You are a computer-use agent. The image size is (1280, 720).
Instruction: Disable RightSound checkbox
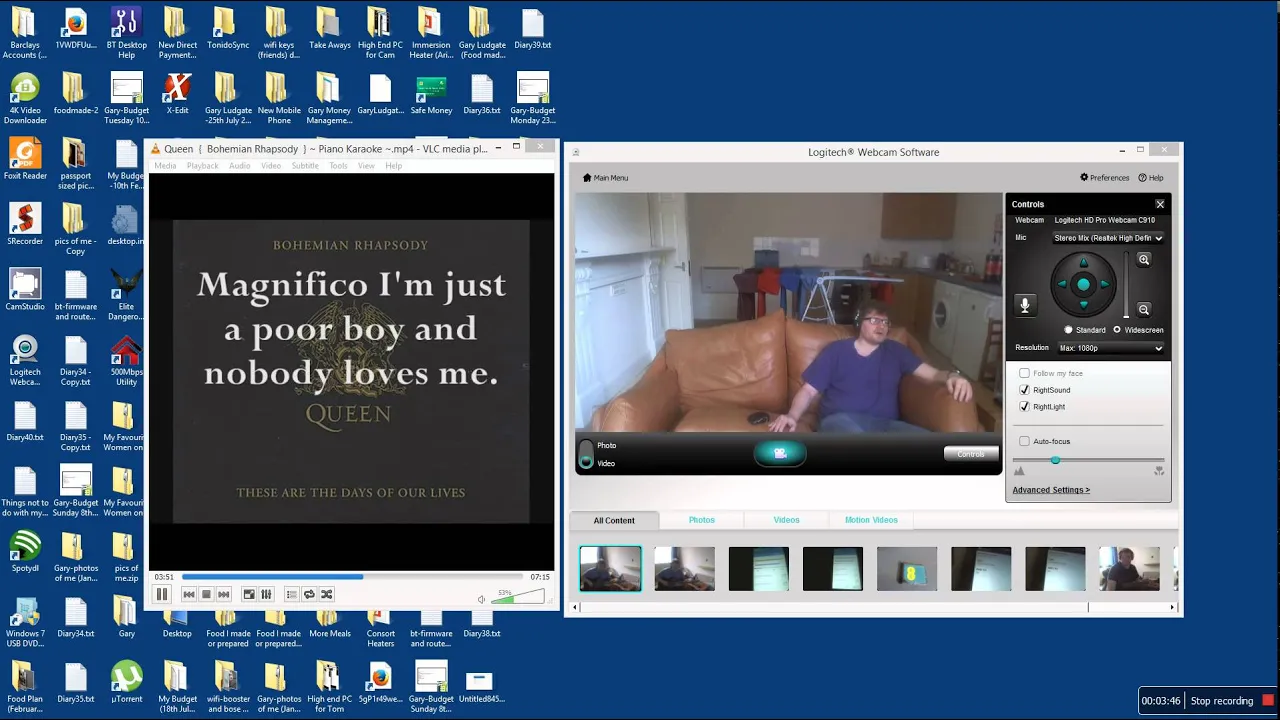click(1024, 390)
